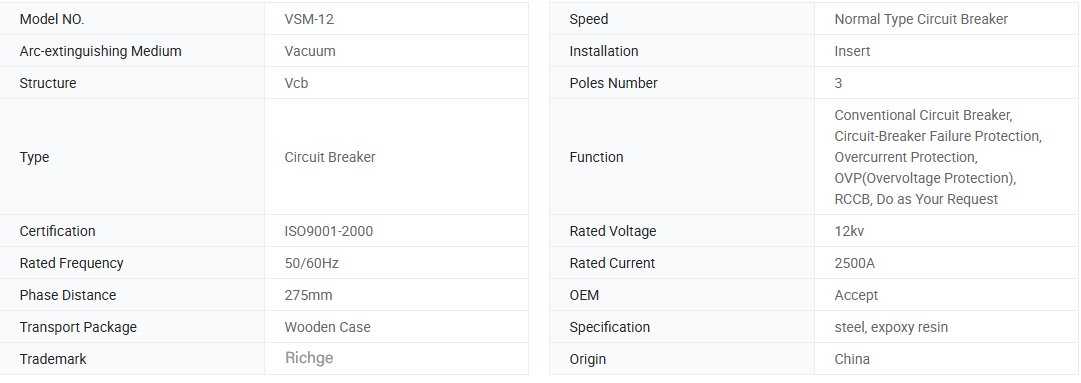Screen dimensions: 1081x383
Task: Select the Transport Package label cell
Action: tap(132, 327)
